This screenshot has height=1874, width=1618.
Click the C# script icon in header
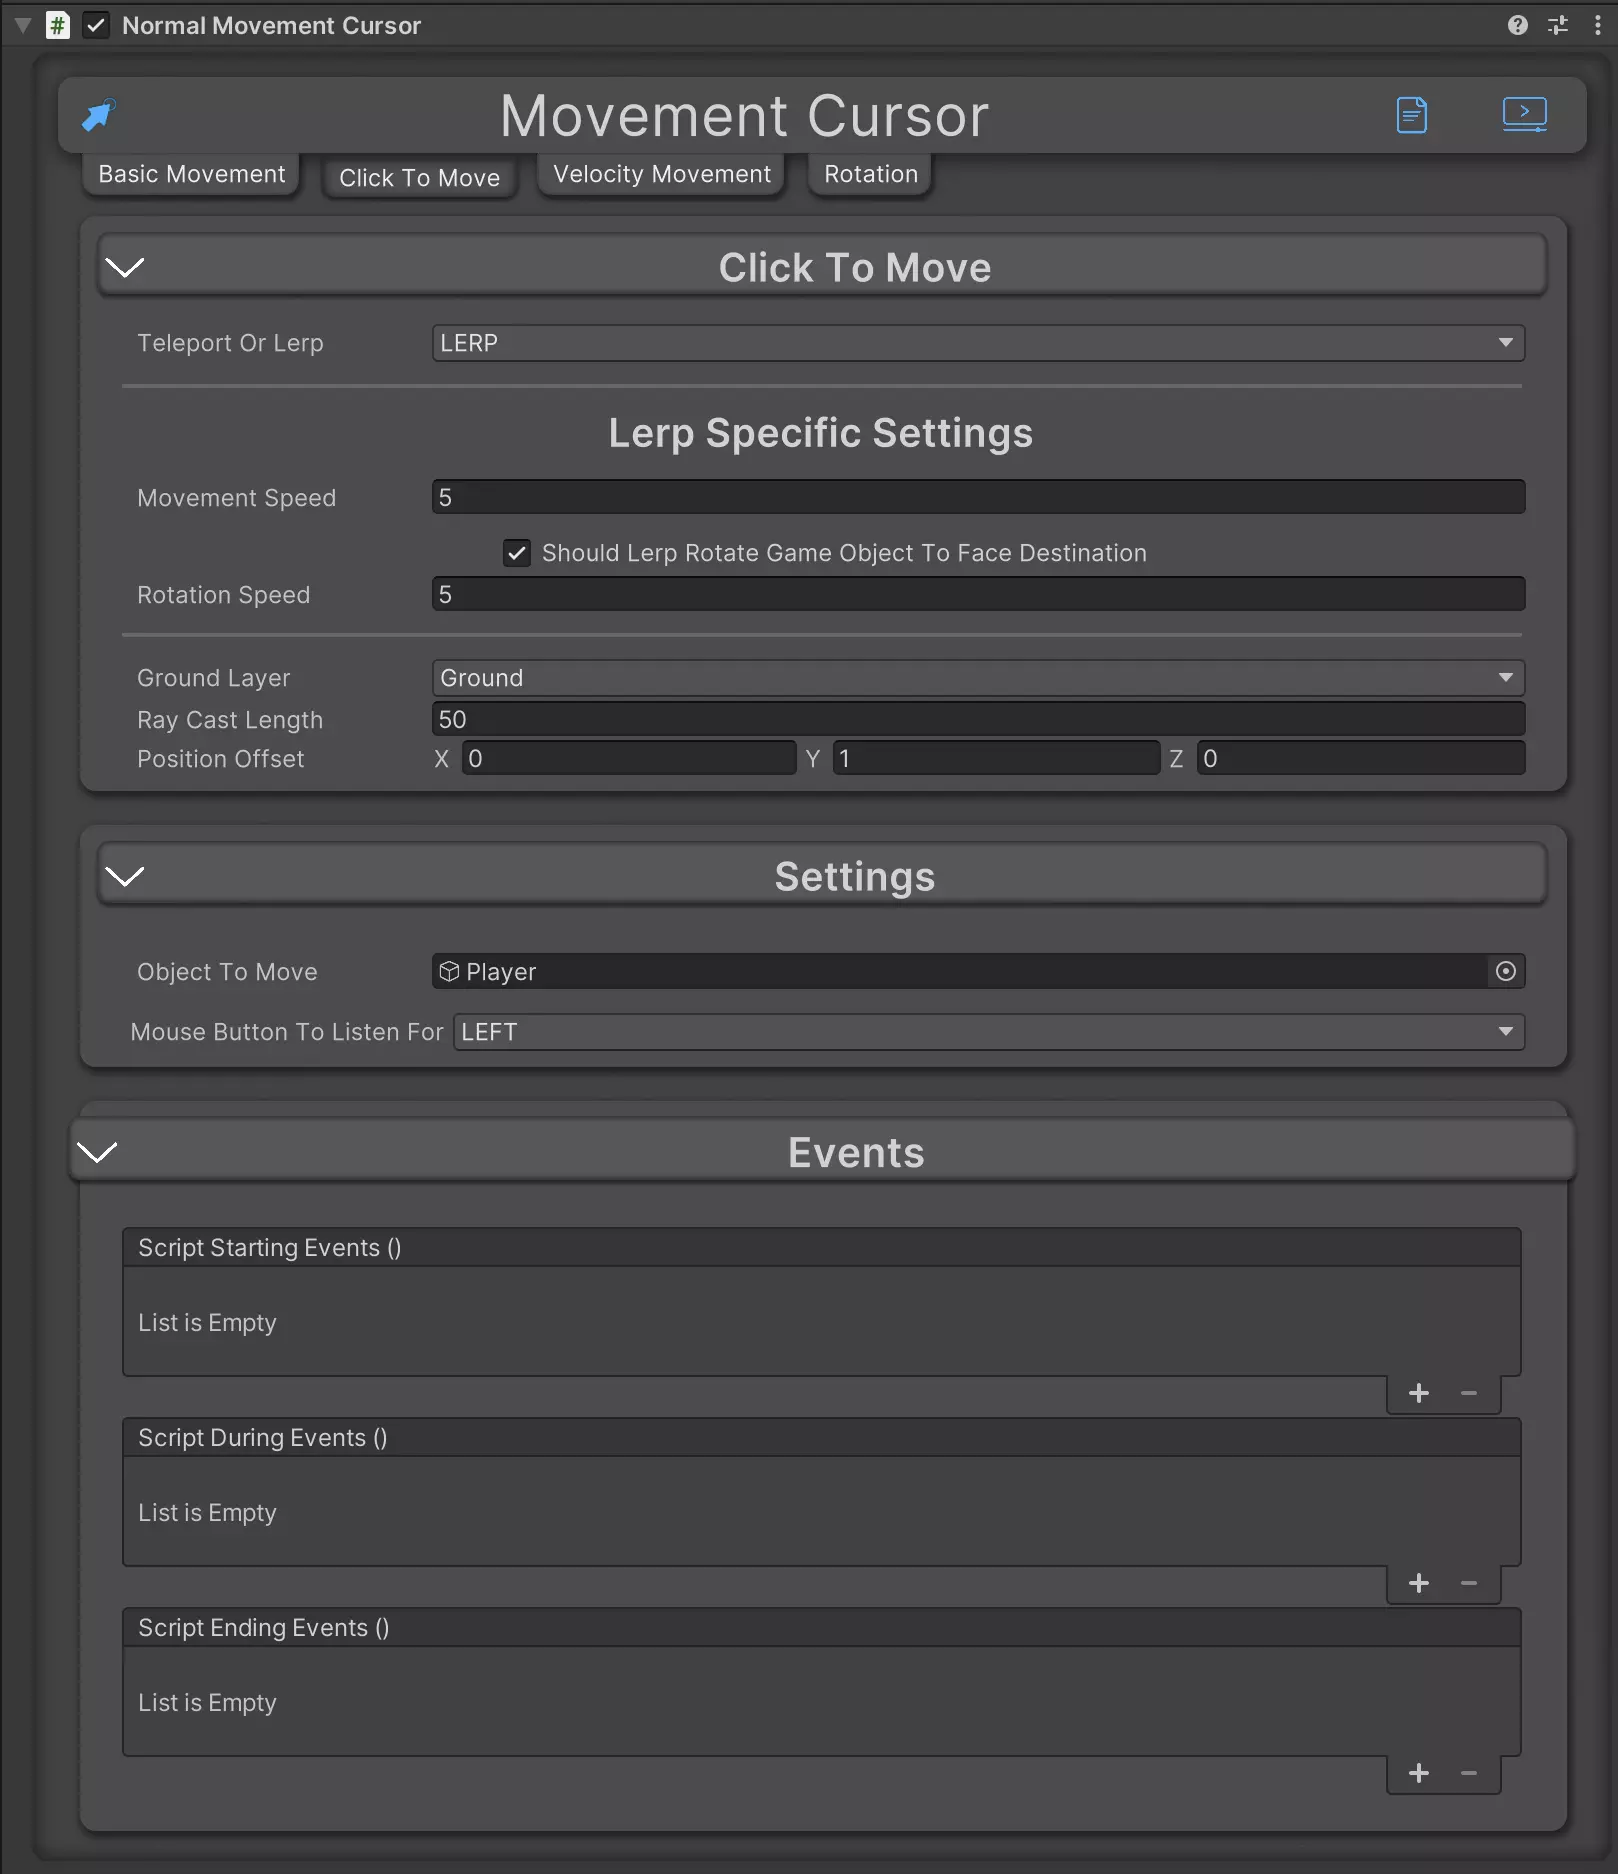click(x=58, y=25)
